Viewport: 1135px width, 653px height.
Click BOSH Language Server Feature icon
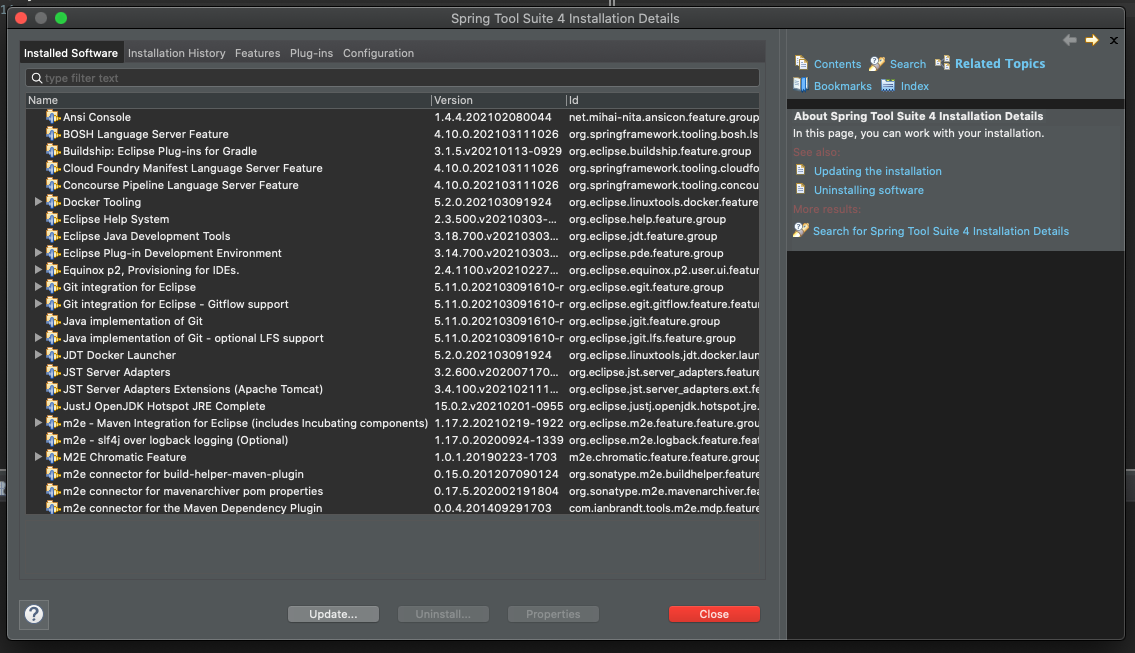click(53, 133)
